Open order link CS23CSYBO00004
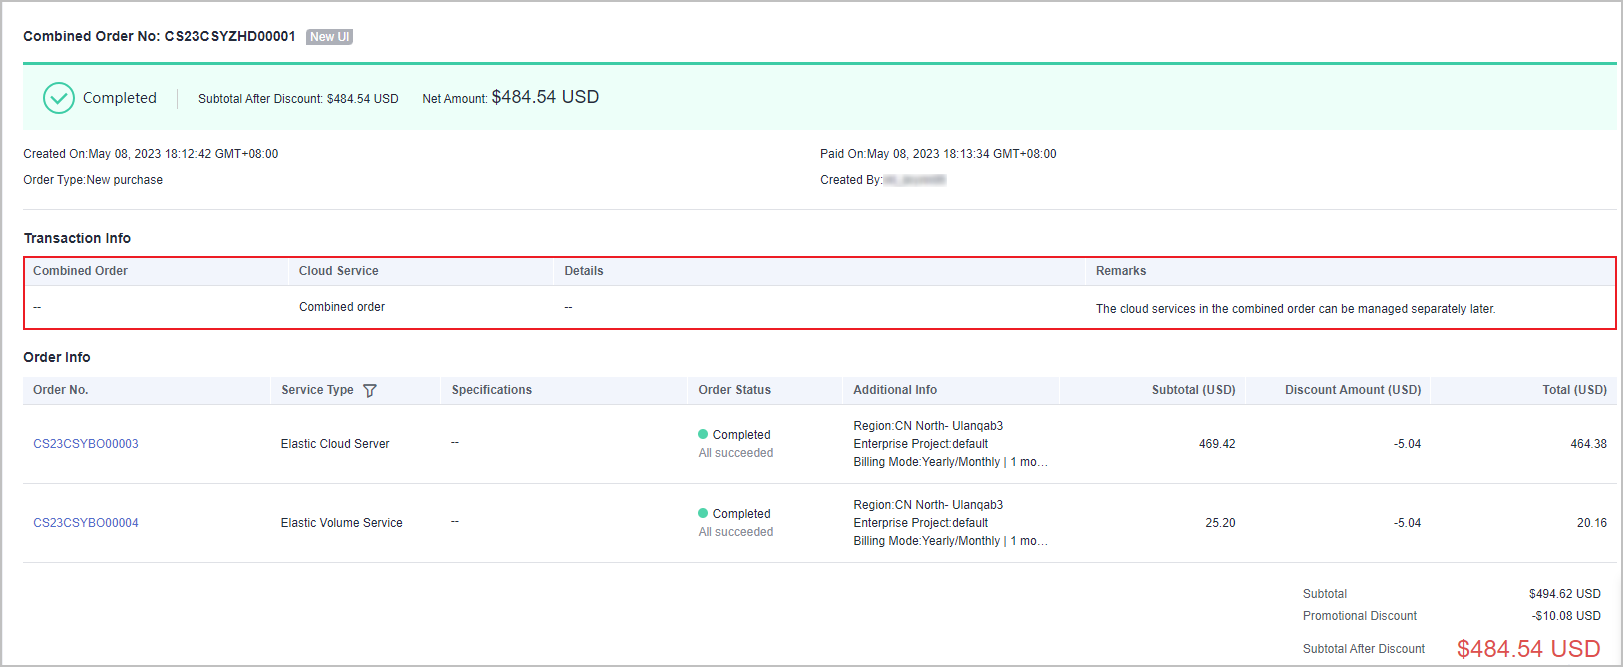Viewport: 1623px width, 667px height. pyautogui.click(x=86, y=523)
